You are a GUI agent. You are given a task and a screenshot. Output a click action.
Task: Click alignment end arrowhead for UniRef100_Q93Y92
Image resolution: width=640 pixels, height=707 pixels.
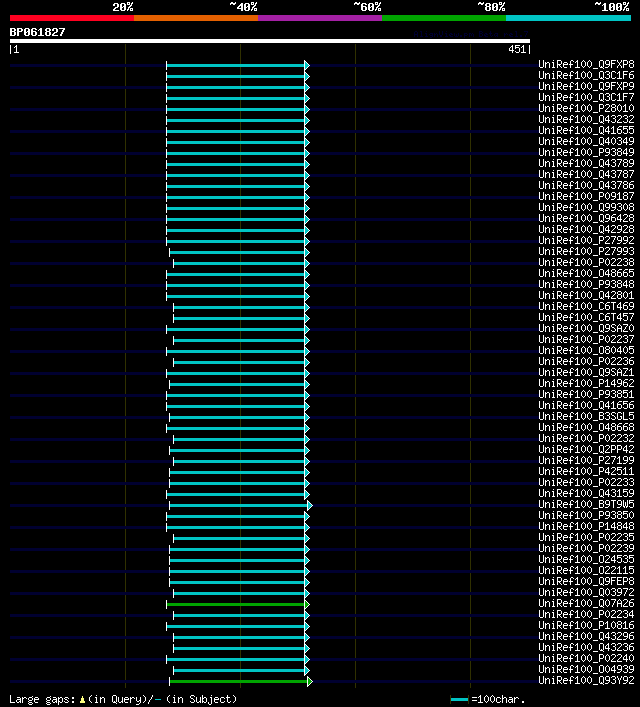(x=310, y=682)
